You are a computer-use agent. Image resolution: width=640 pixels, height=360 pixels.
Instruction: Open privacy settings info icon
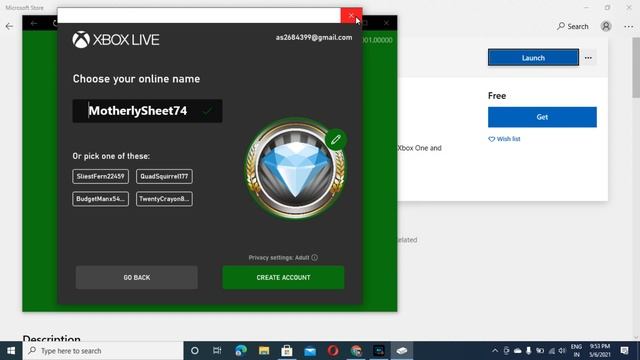click(x=314, y=258)
